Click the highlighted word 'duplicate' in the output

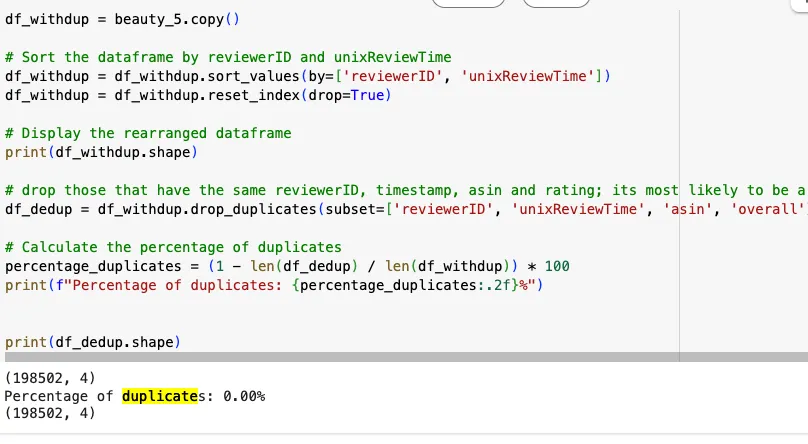[160, 396]
